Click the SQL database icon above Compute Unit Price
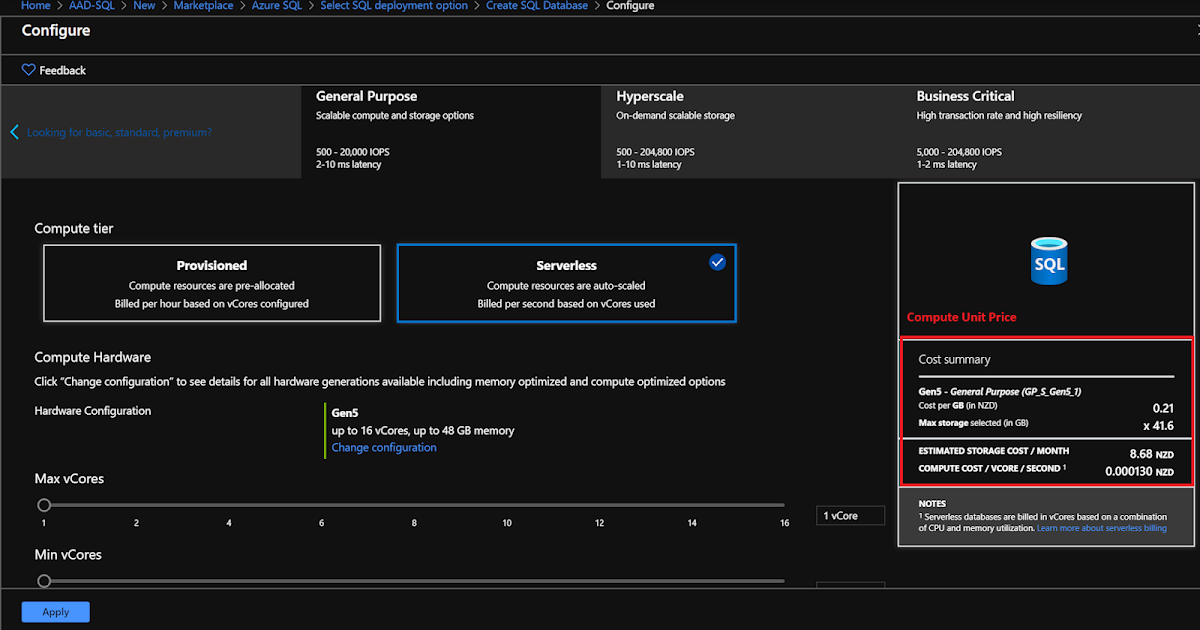Screen dimensions: 1200x630 [x=1049, y=260]
